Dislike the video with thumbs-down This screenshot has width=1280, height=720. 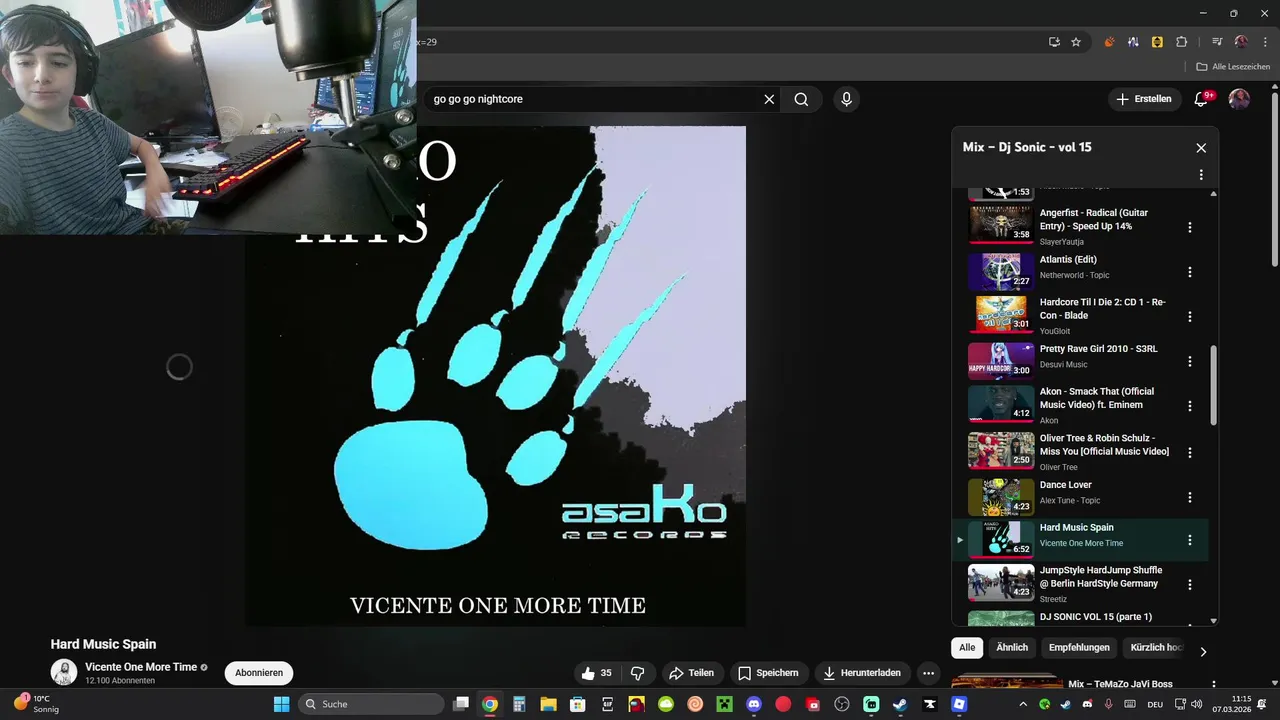pos(637,673)
